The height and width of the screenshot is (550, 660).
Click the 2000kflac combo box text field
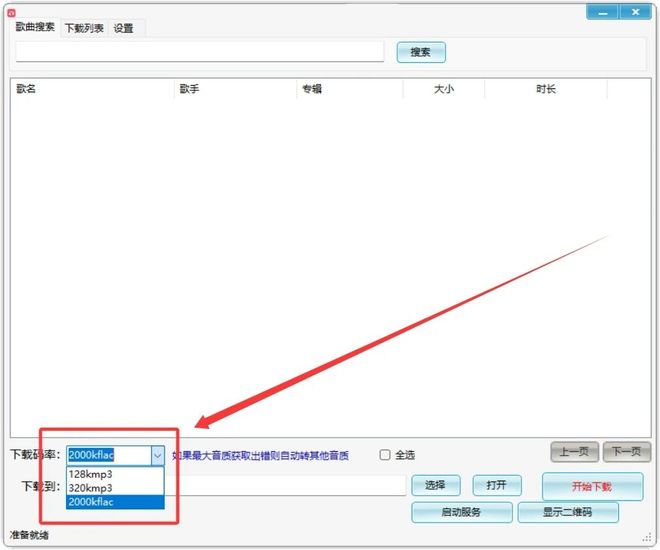coord(109,455)
